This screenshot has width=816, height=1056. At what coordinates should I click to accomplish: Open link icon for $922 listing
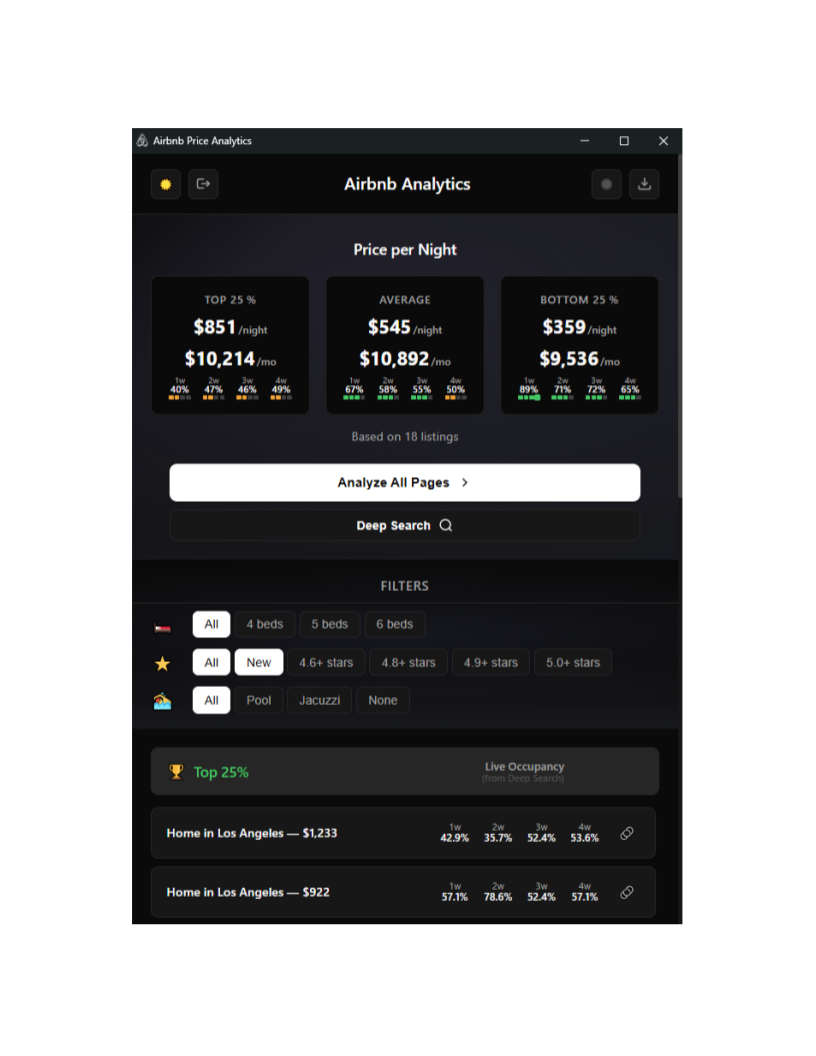pyautogui.click(x=627, y=892)
